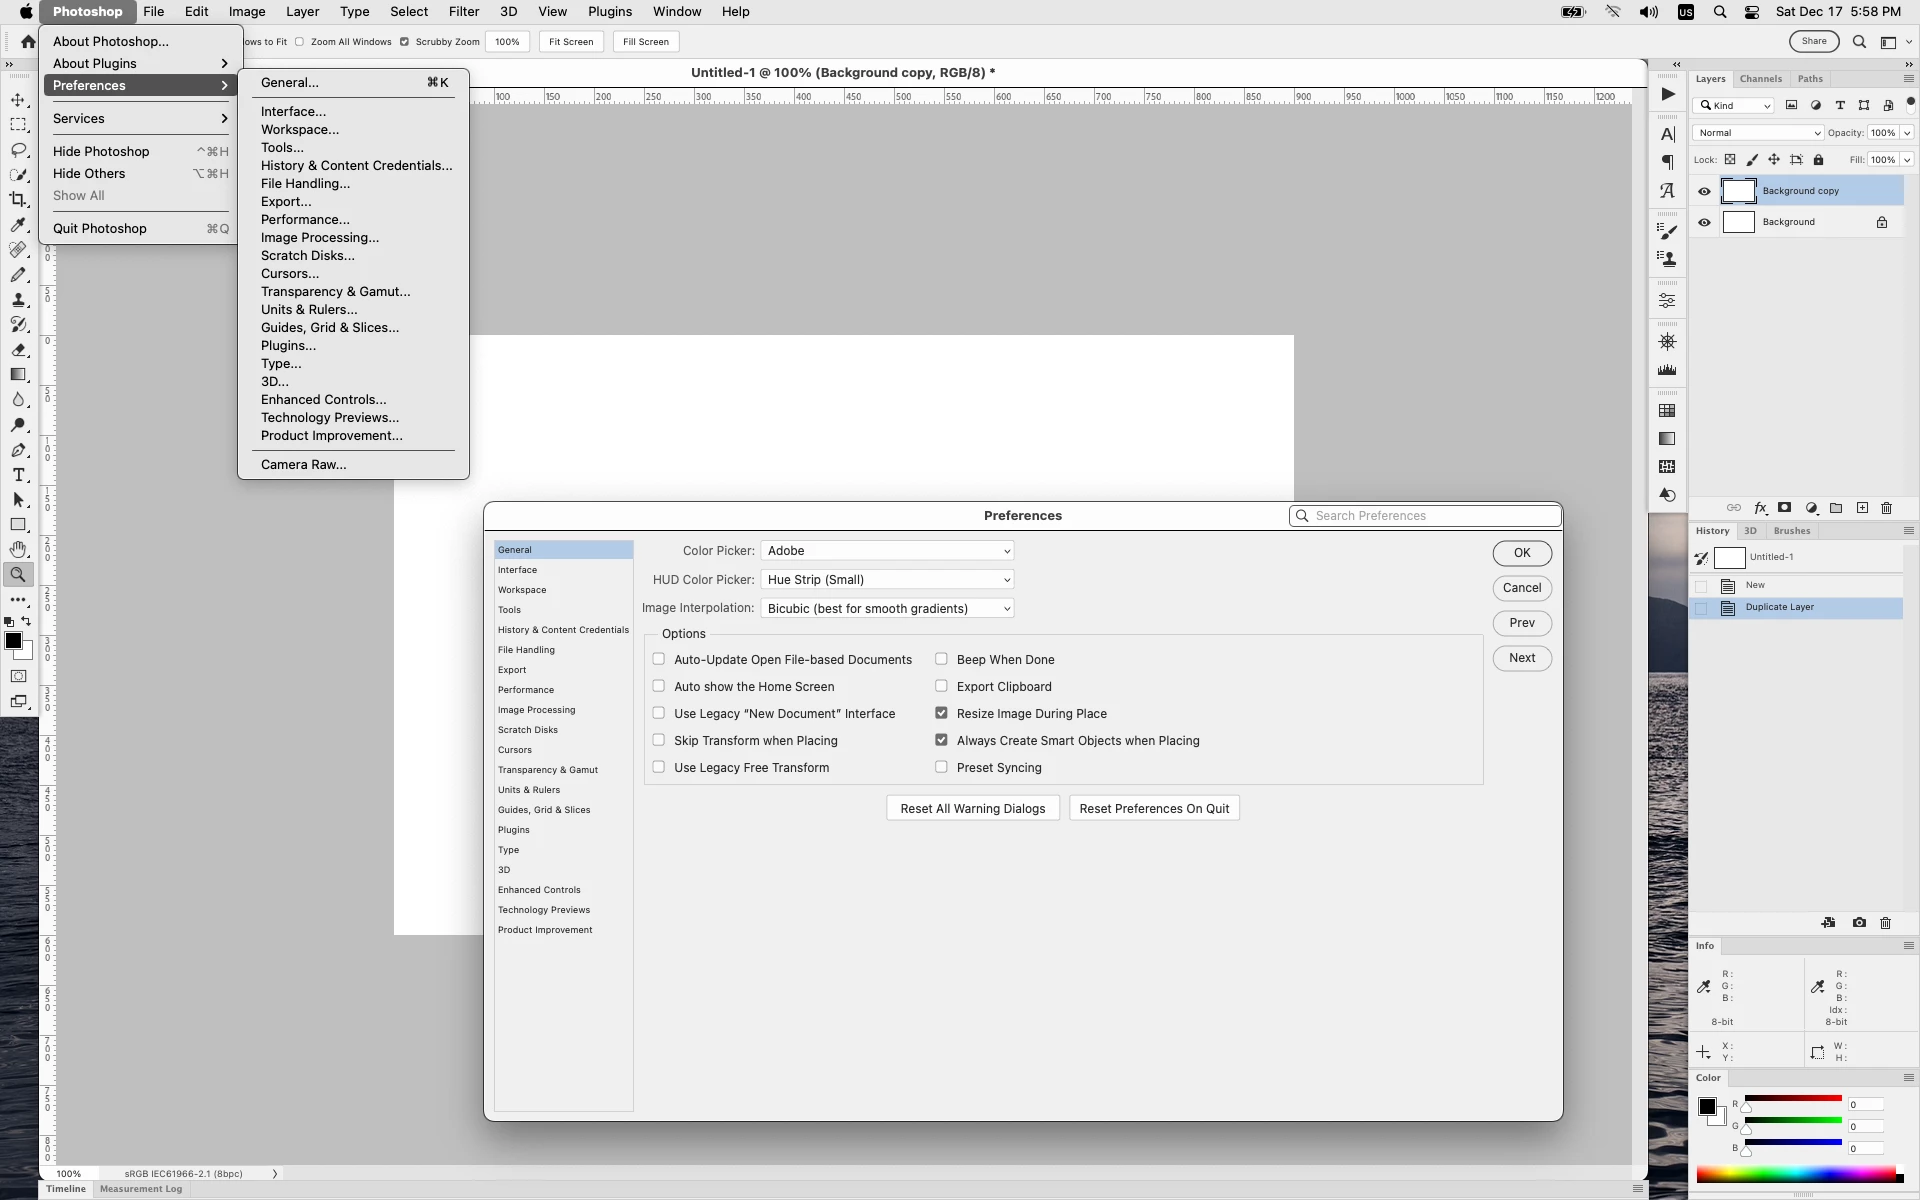Click Reset Preferences On Quit button

[x=1154, y=809]
